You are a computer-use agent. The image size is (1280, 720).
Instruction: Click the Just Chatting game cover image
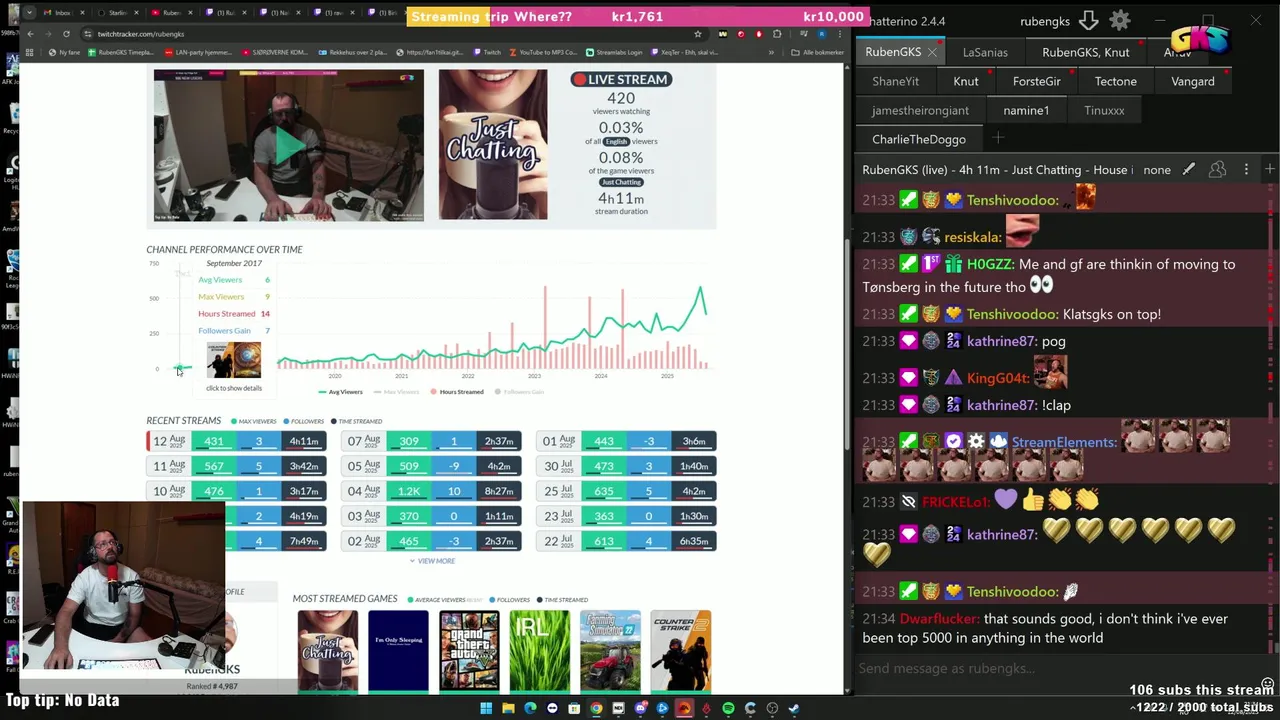[x=493, y=145]
